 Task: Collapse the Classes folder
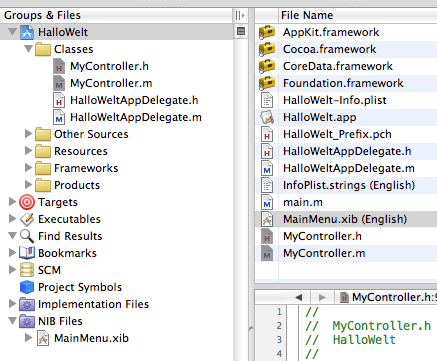pyautogui.click(x=29, y=49)
